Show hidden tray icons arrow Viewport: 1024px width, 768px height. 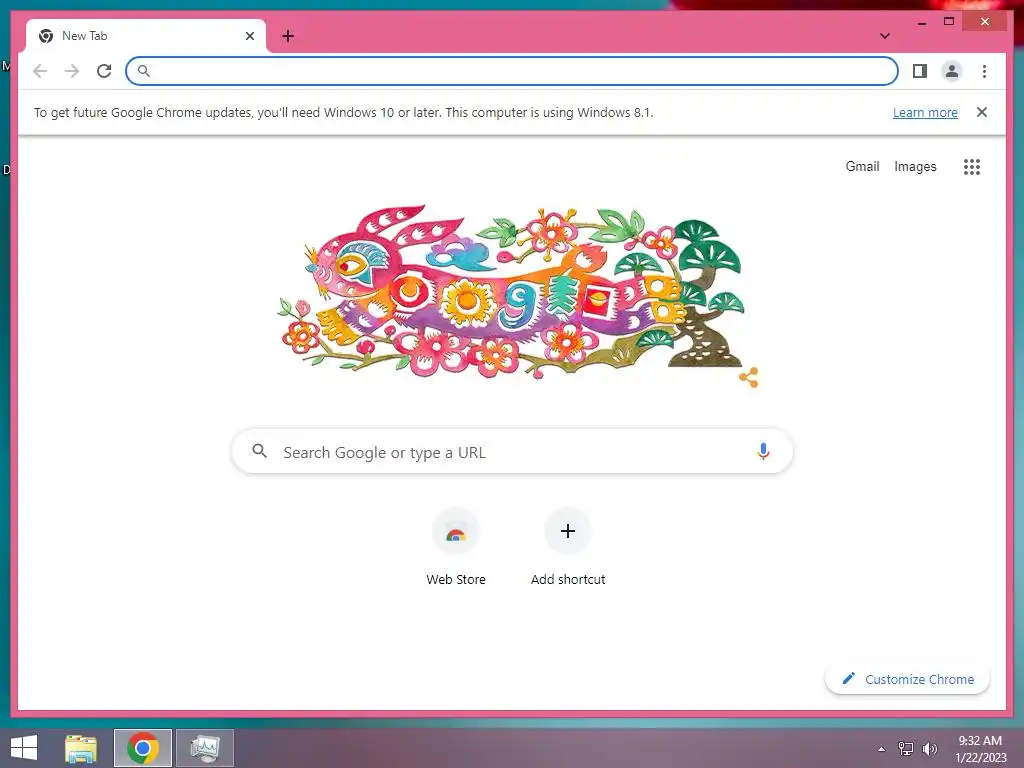(x=882, y=749)
